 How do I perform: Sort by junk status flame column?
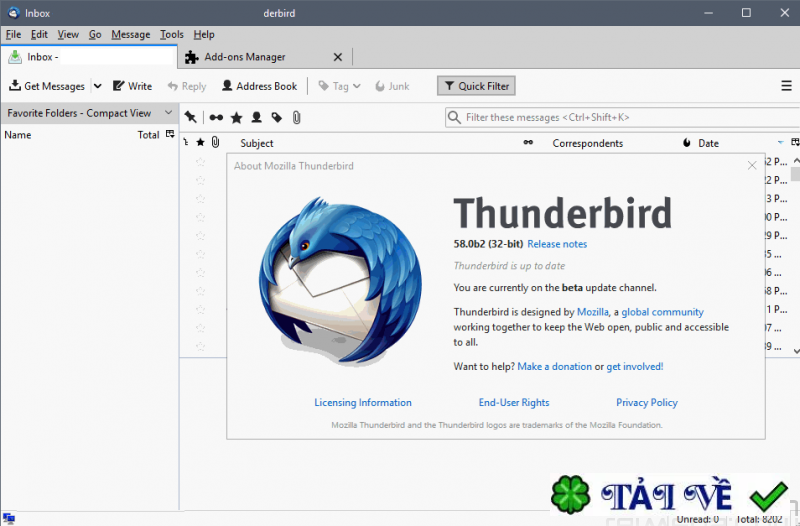(687, 143)
